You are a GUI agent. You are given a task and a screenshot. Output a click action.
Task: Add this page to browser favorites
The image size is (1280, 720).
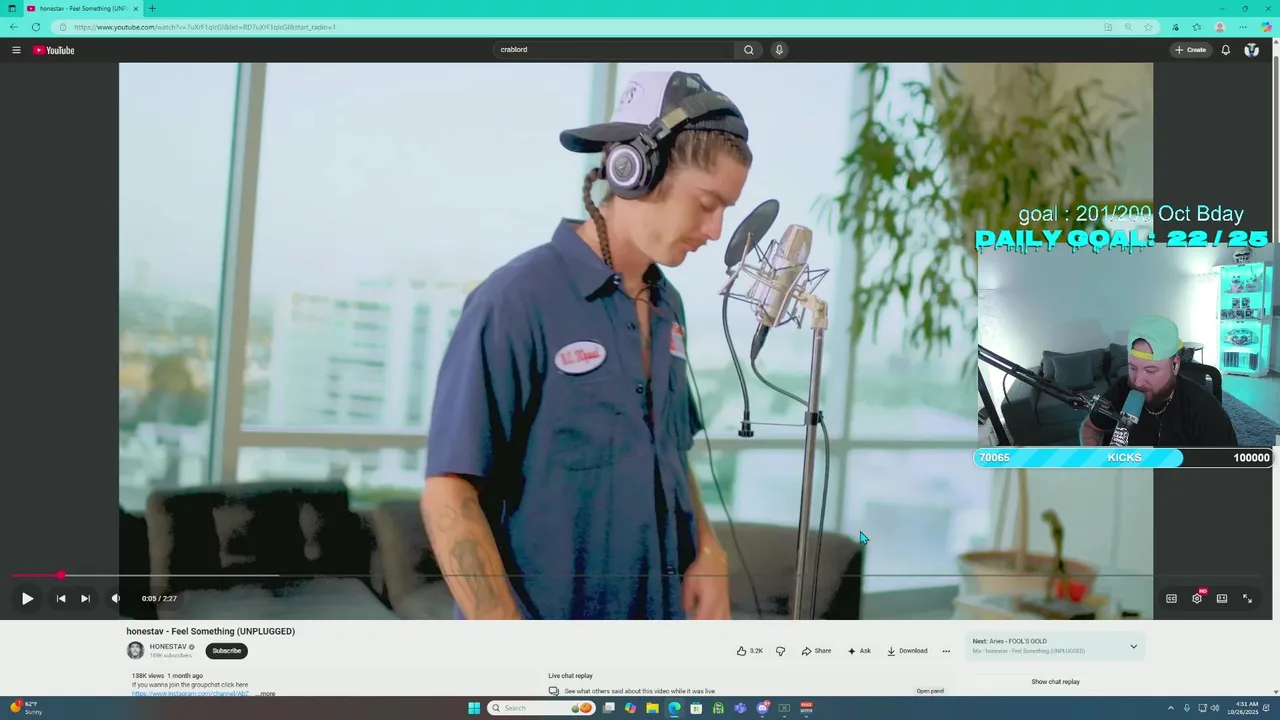coord(1148,27)
